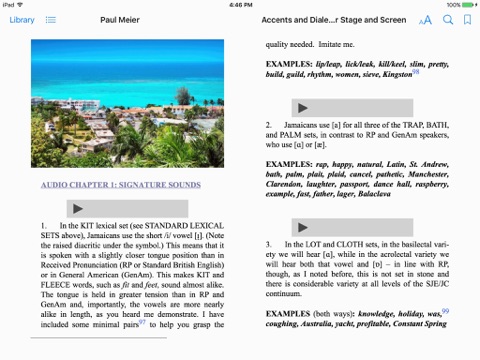The height and width of the screenshot is (360, 480).
Task: Open the table of contents list icon
Action: [51, 20]
